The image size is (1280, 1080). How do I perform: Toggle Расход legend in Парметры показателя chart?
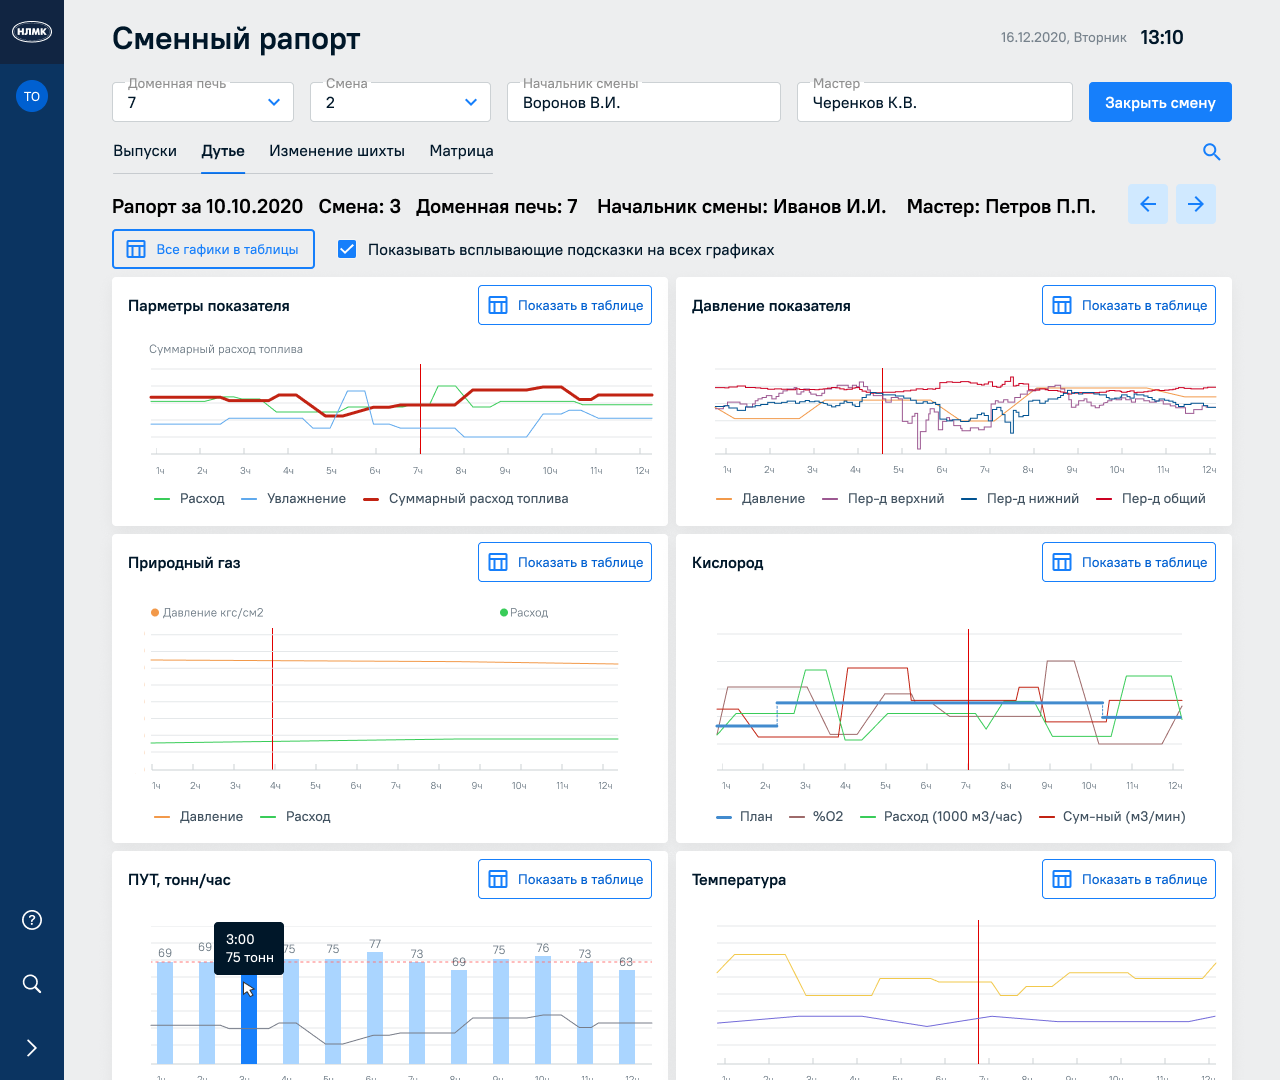point(190,498)
